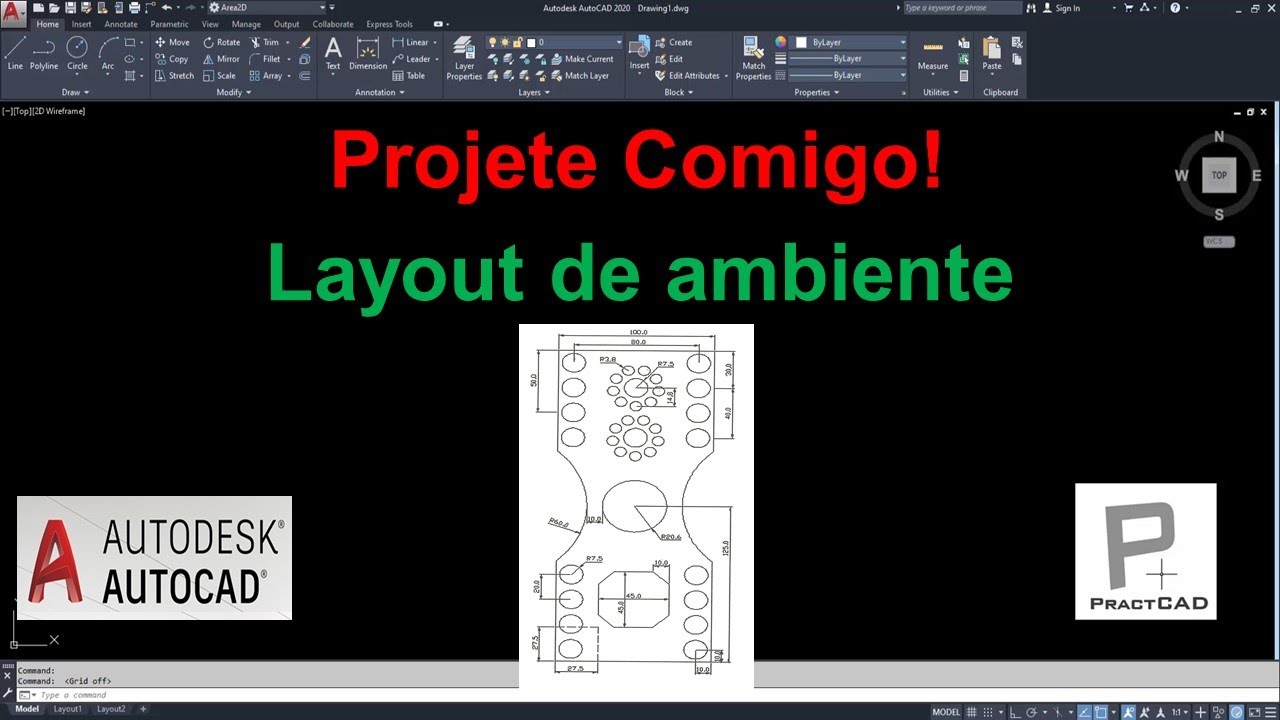The image size is (1280, 720).
Task: Click Make Current layer button
Action: click(x=582, y=59)
